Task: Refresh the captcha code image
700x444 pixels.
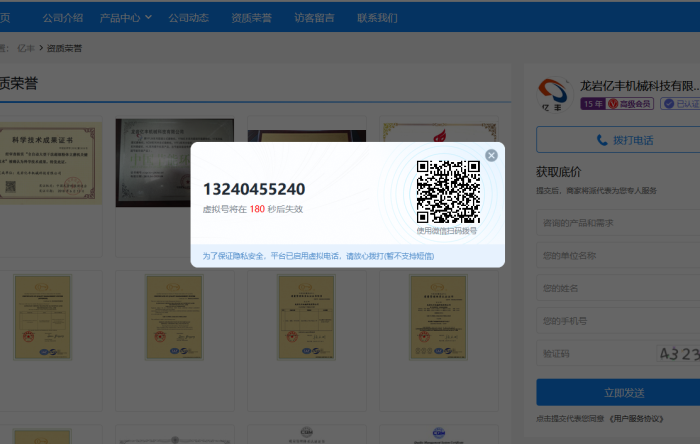Action: 678,354
